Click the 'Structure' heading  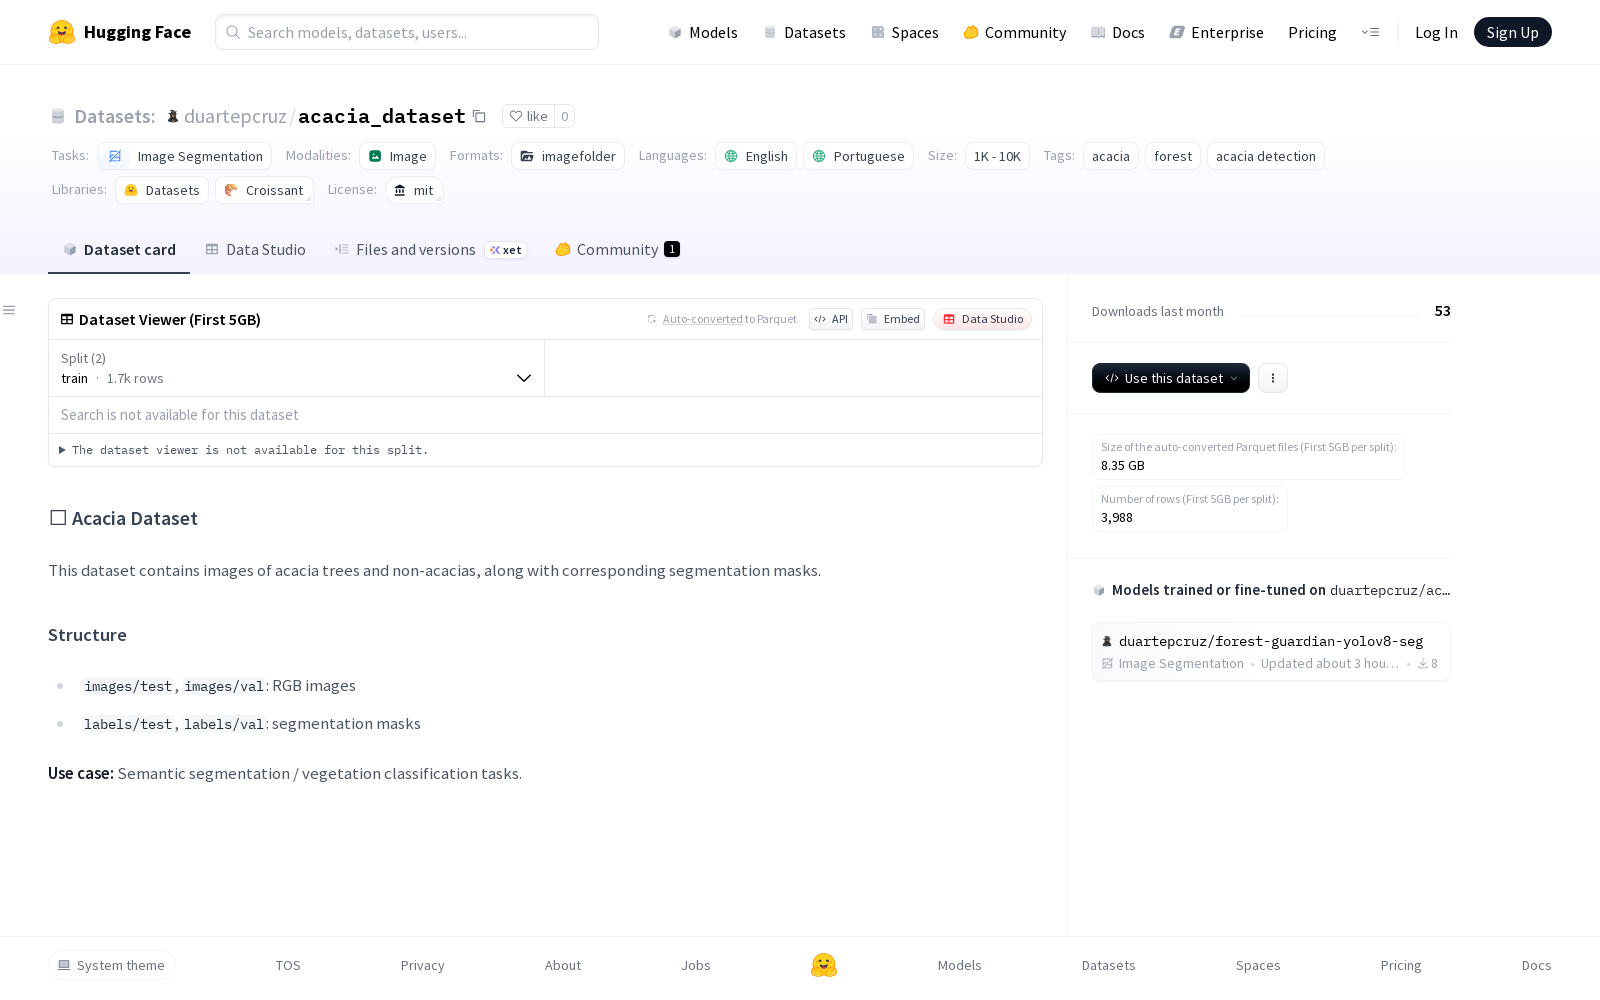(x=87, y=635)
